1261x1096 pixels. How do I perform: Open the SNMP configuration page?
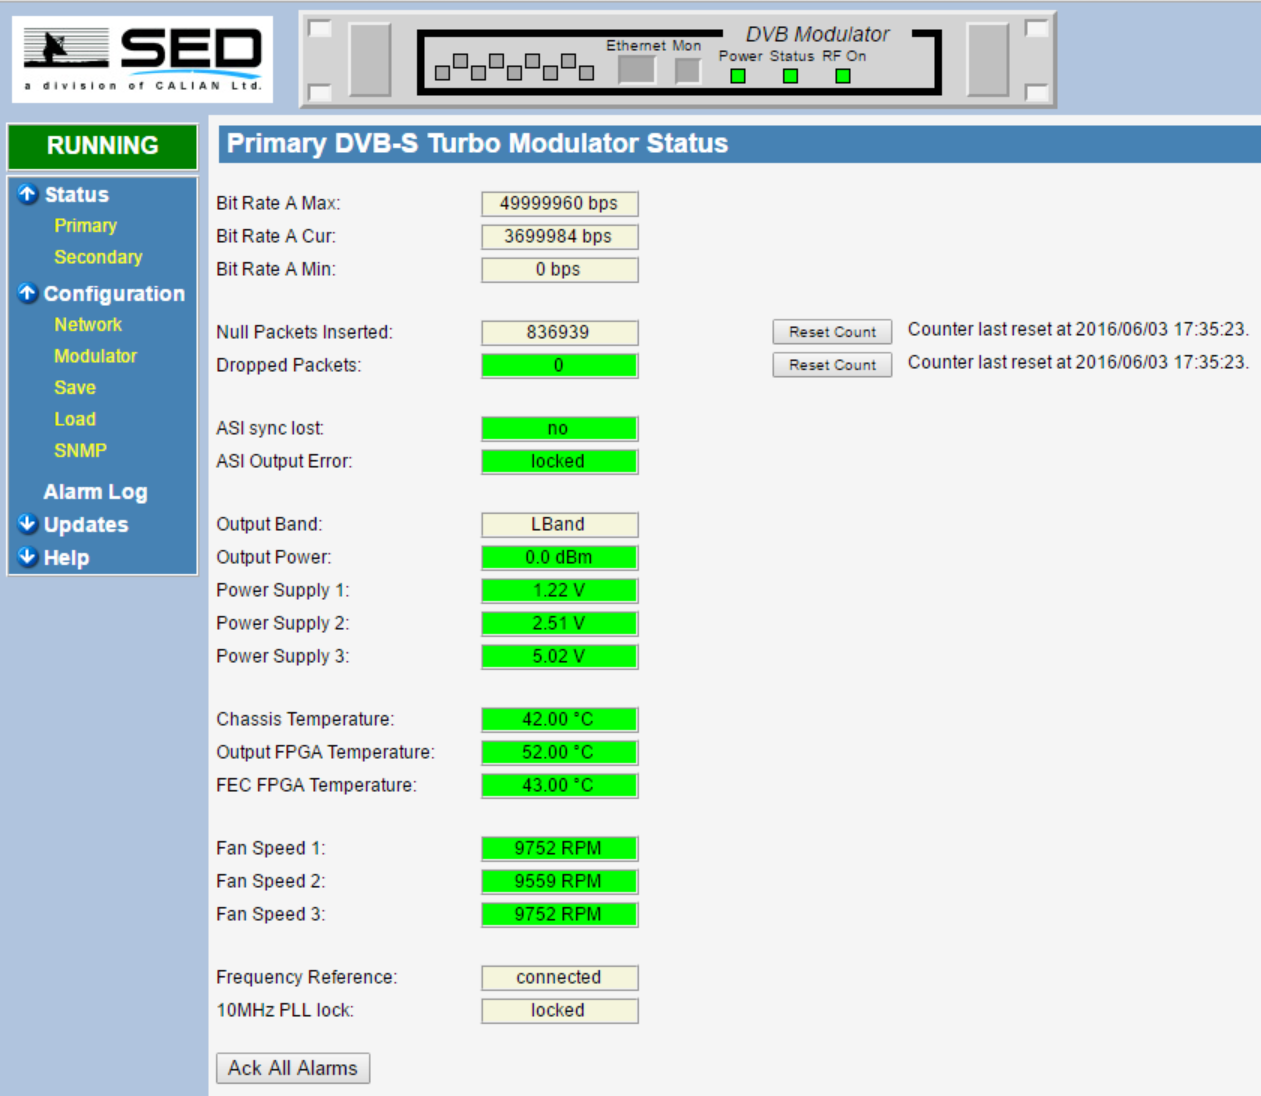pyautogui.click(x=80, y=451)
